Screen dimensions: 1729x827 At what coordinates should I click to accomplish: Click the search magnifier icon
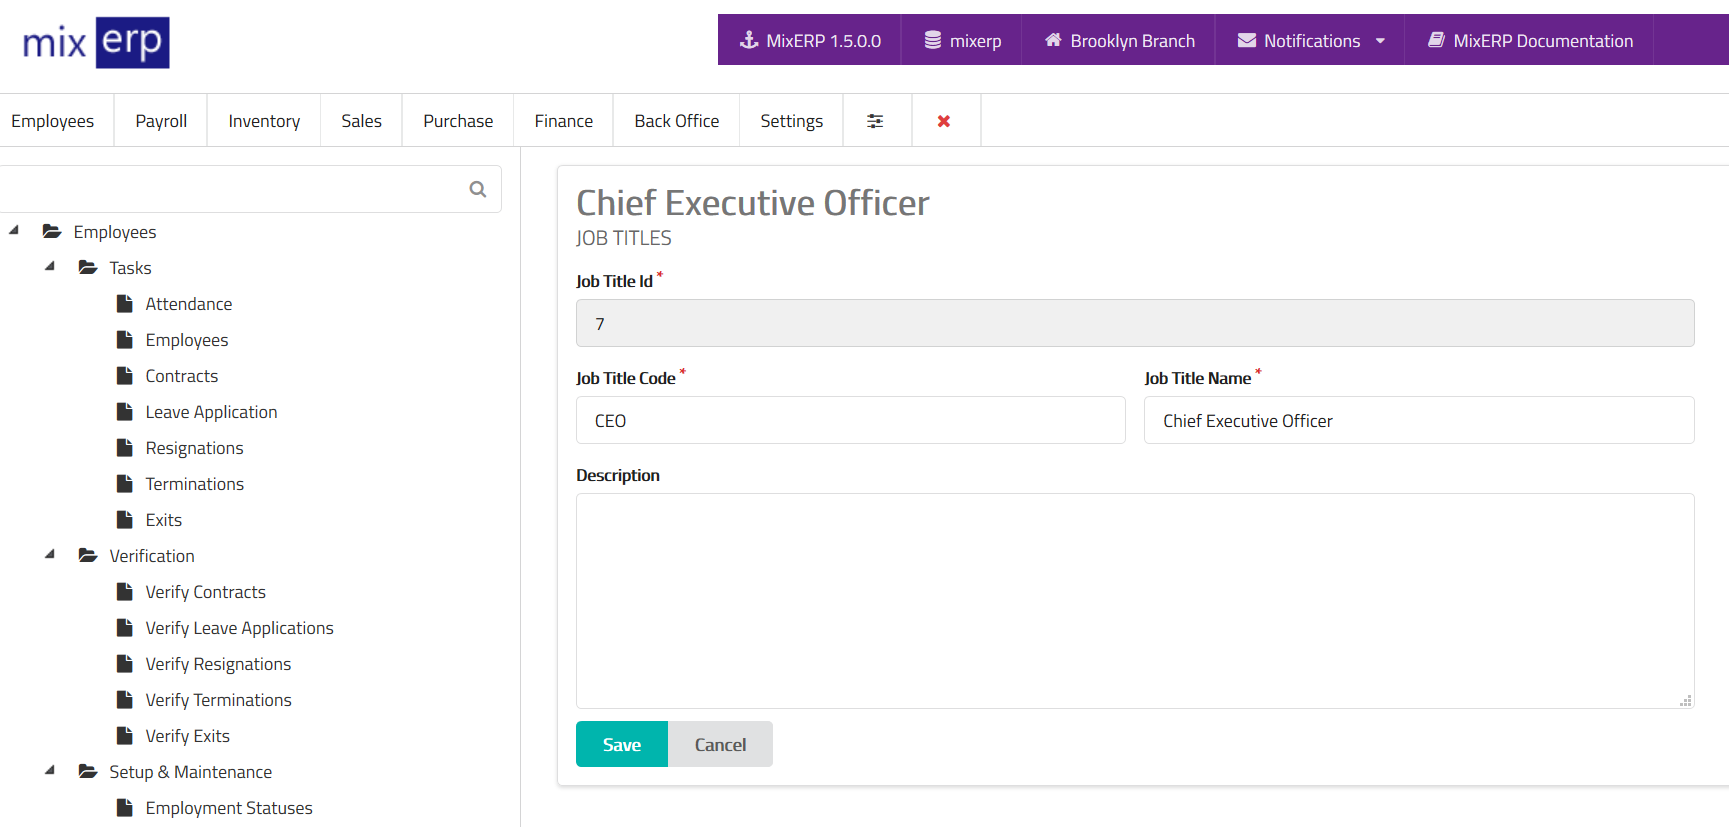[x=478, y=189]
